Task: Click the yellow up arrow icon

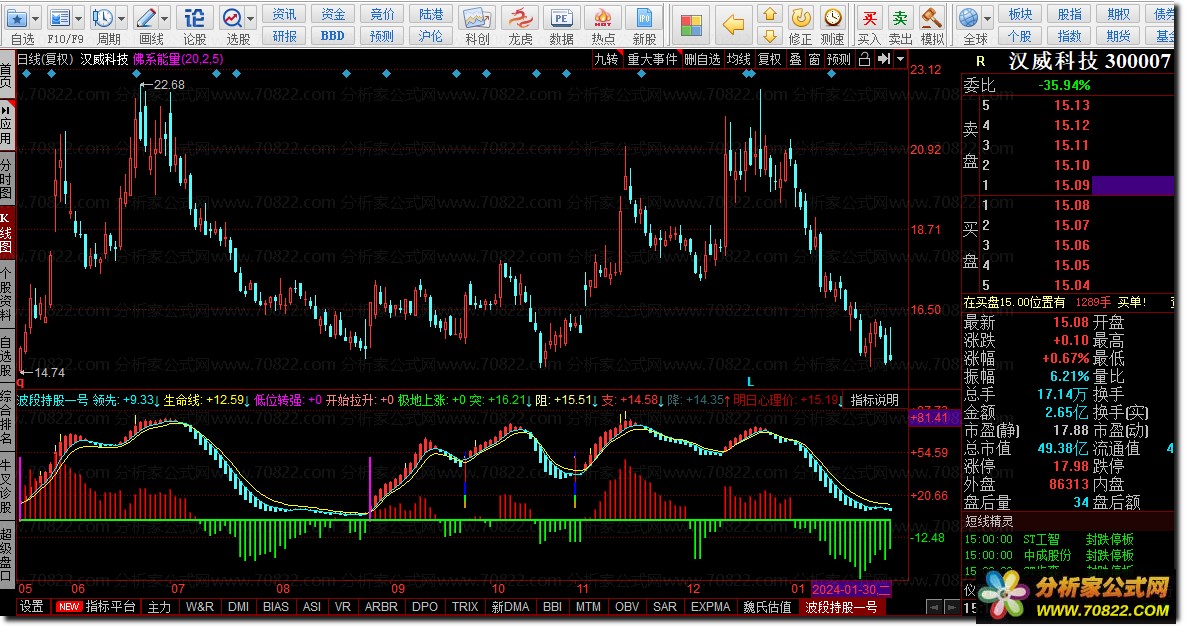Action: pos(769,14)
